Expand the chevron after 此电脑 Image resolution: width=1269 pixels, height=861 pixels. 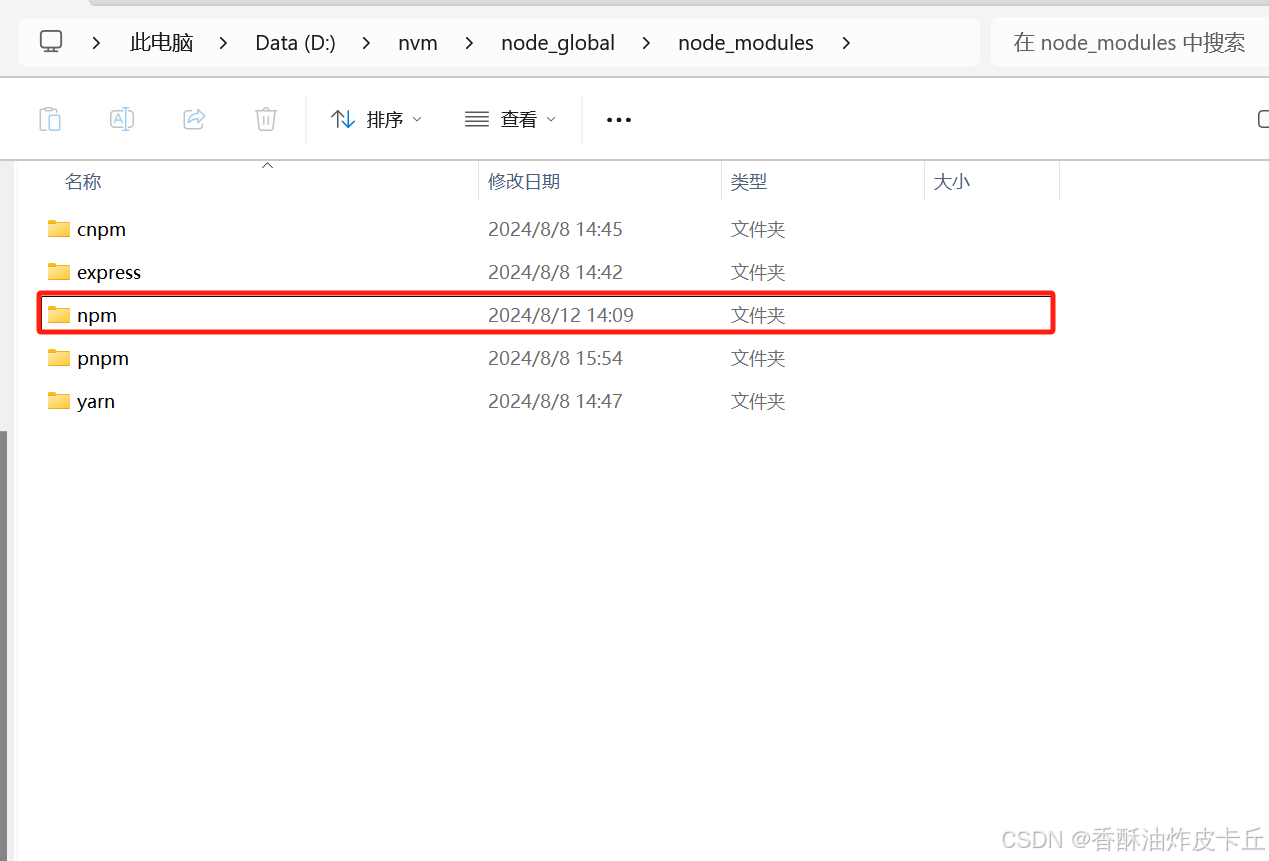224,43
